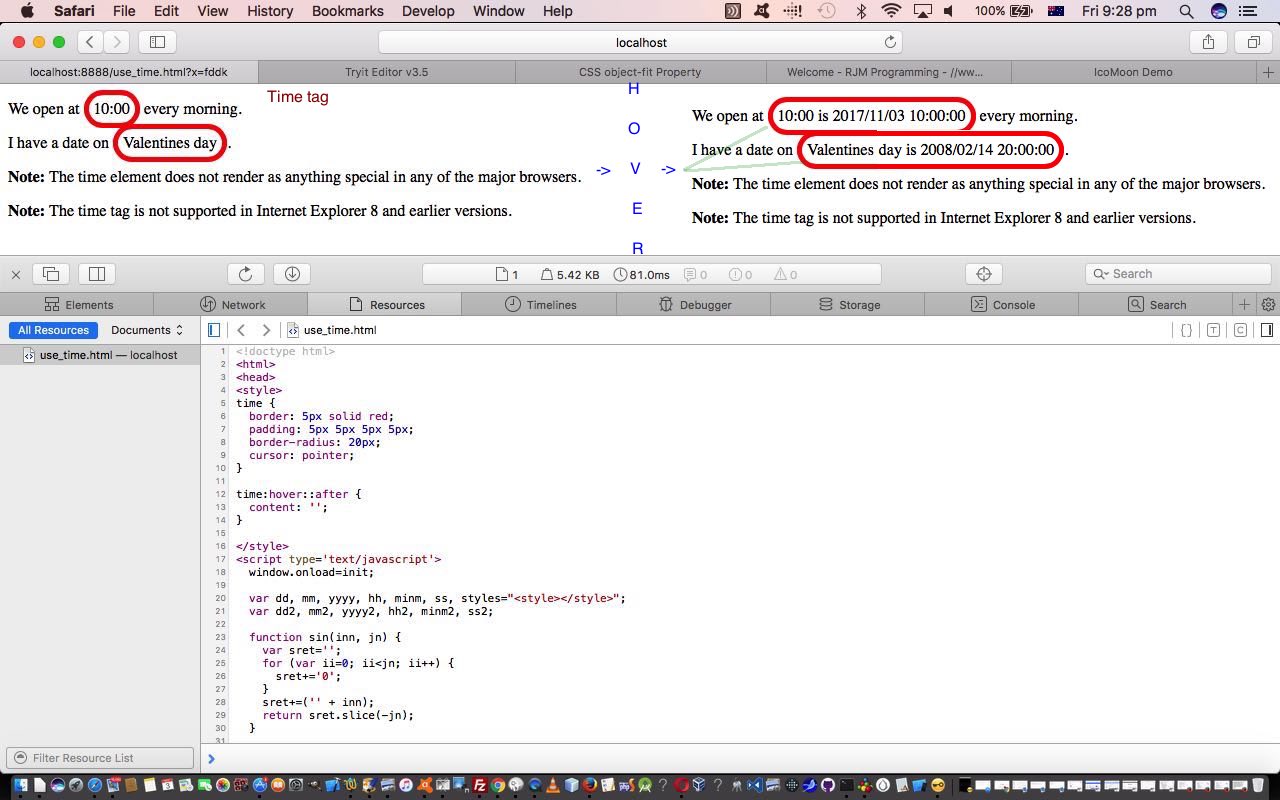Detach the inspector into a separate window

(x=51, y=274)
